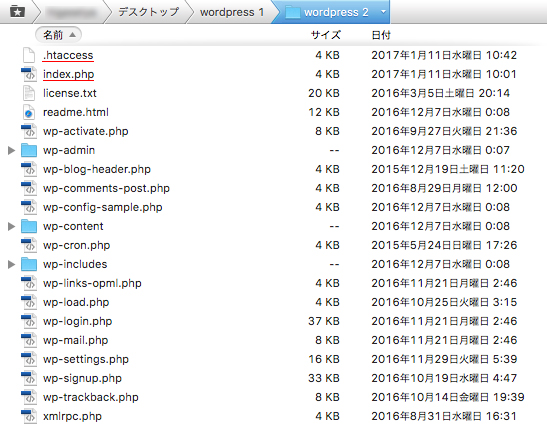Click the .htaccess file icon
547x432 pixels.
[29, 55]
